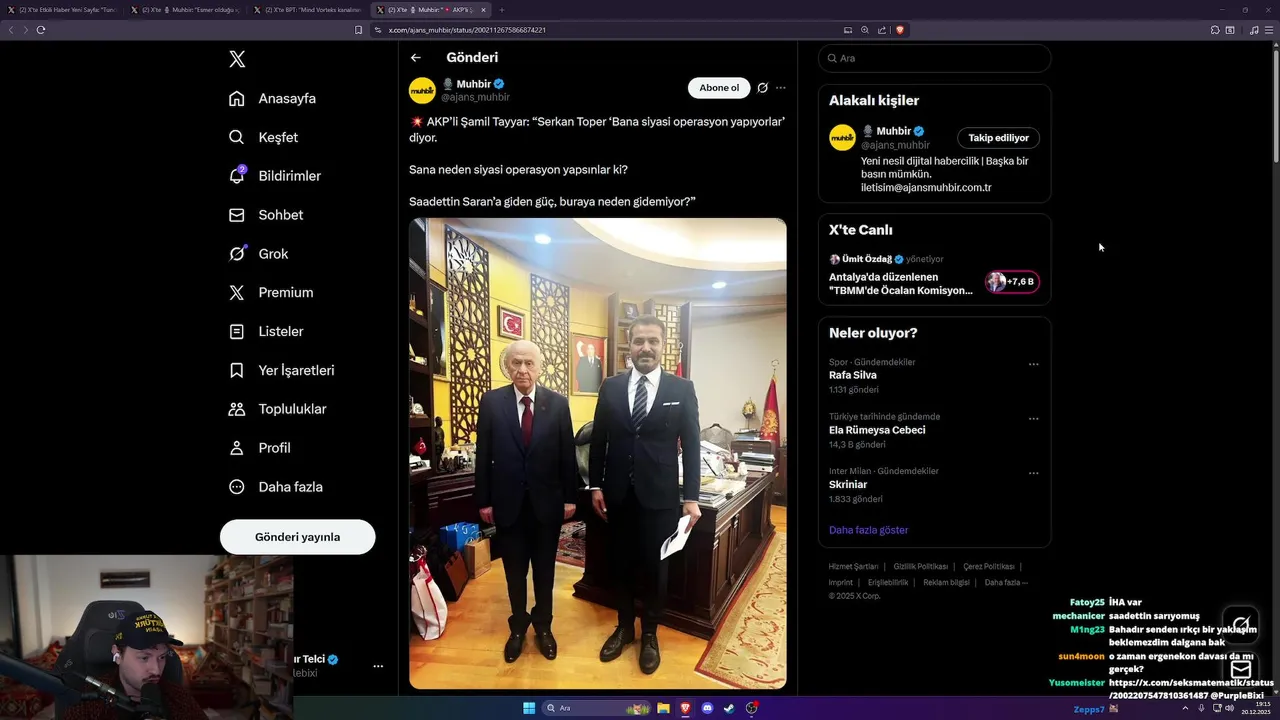
Task: Click Takip ediyor button for Muhbir
Action: coord(998,138)
